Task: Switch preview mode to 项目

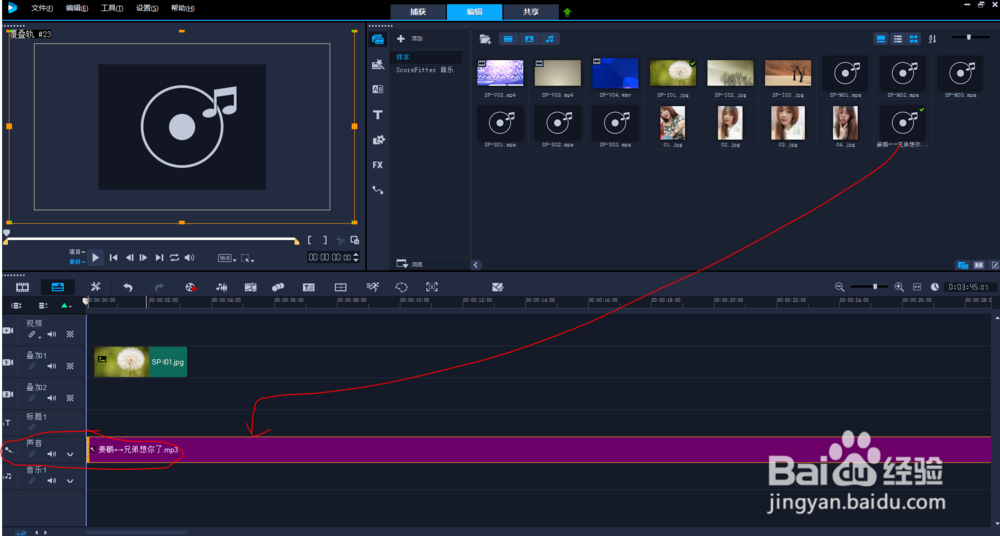Action: click(77, 253)
